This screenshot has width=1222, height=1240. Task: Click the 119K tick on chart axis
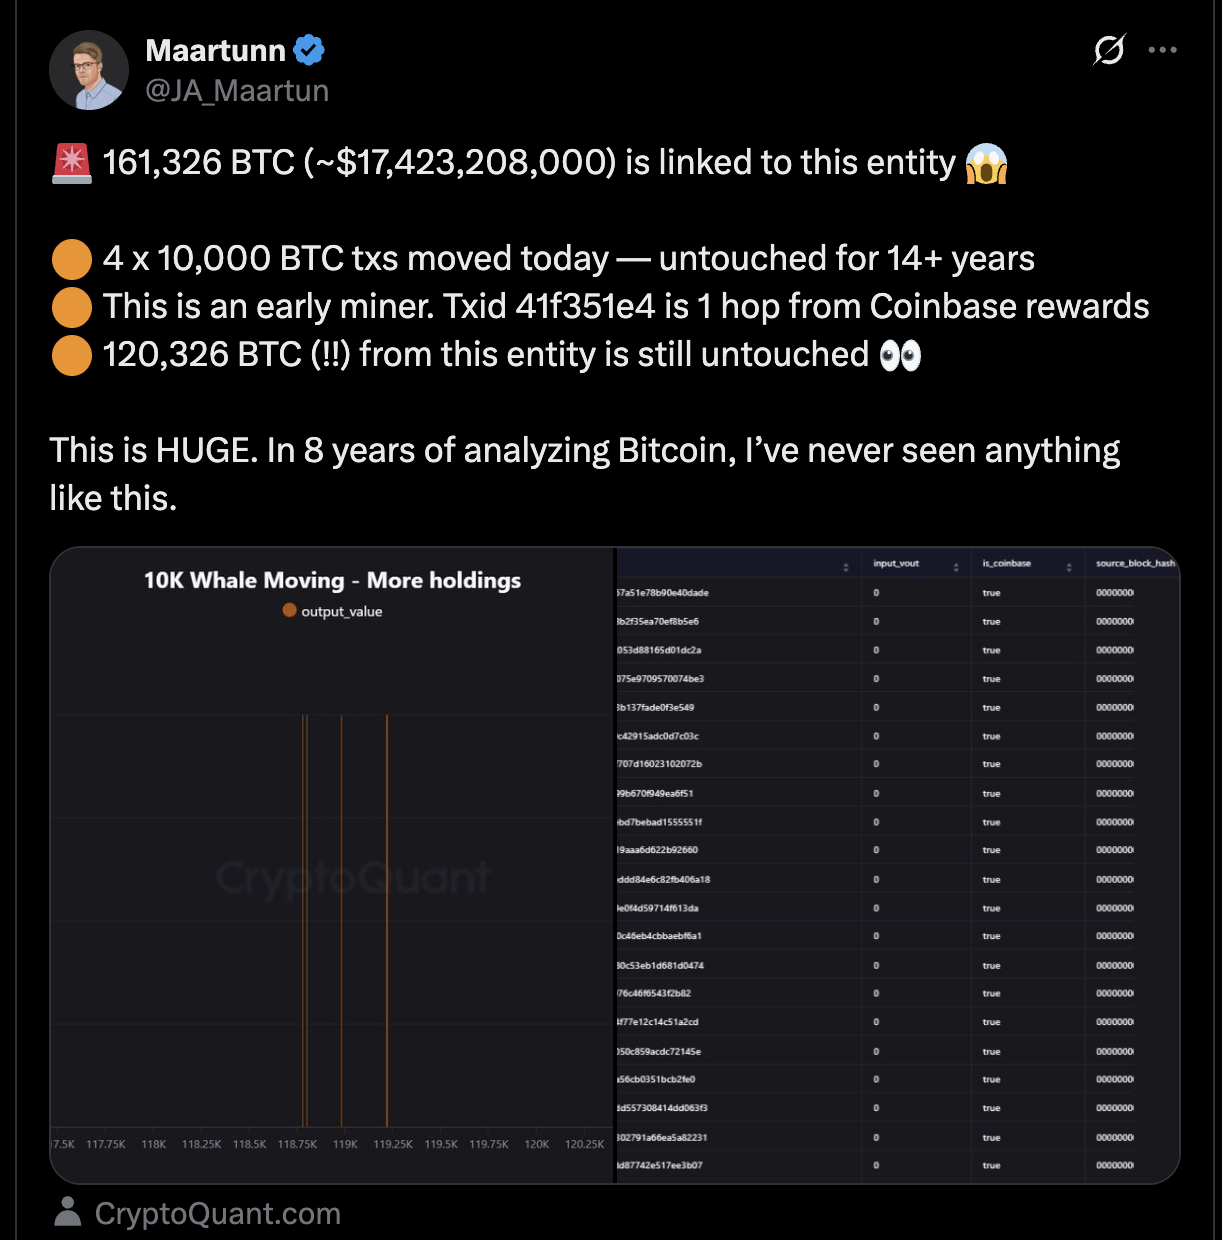(345, 1144)
